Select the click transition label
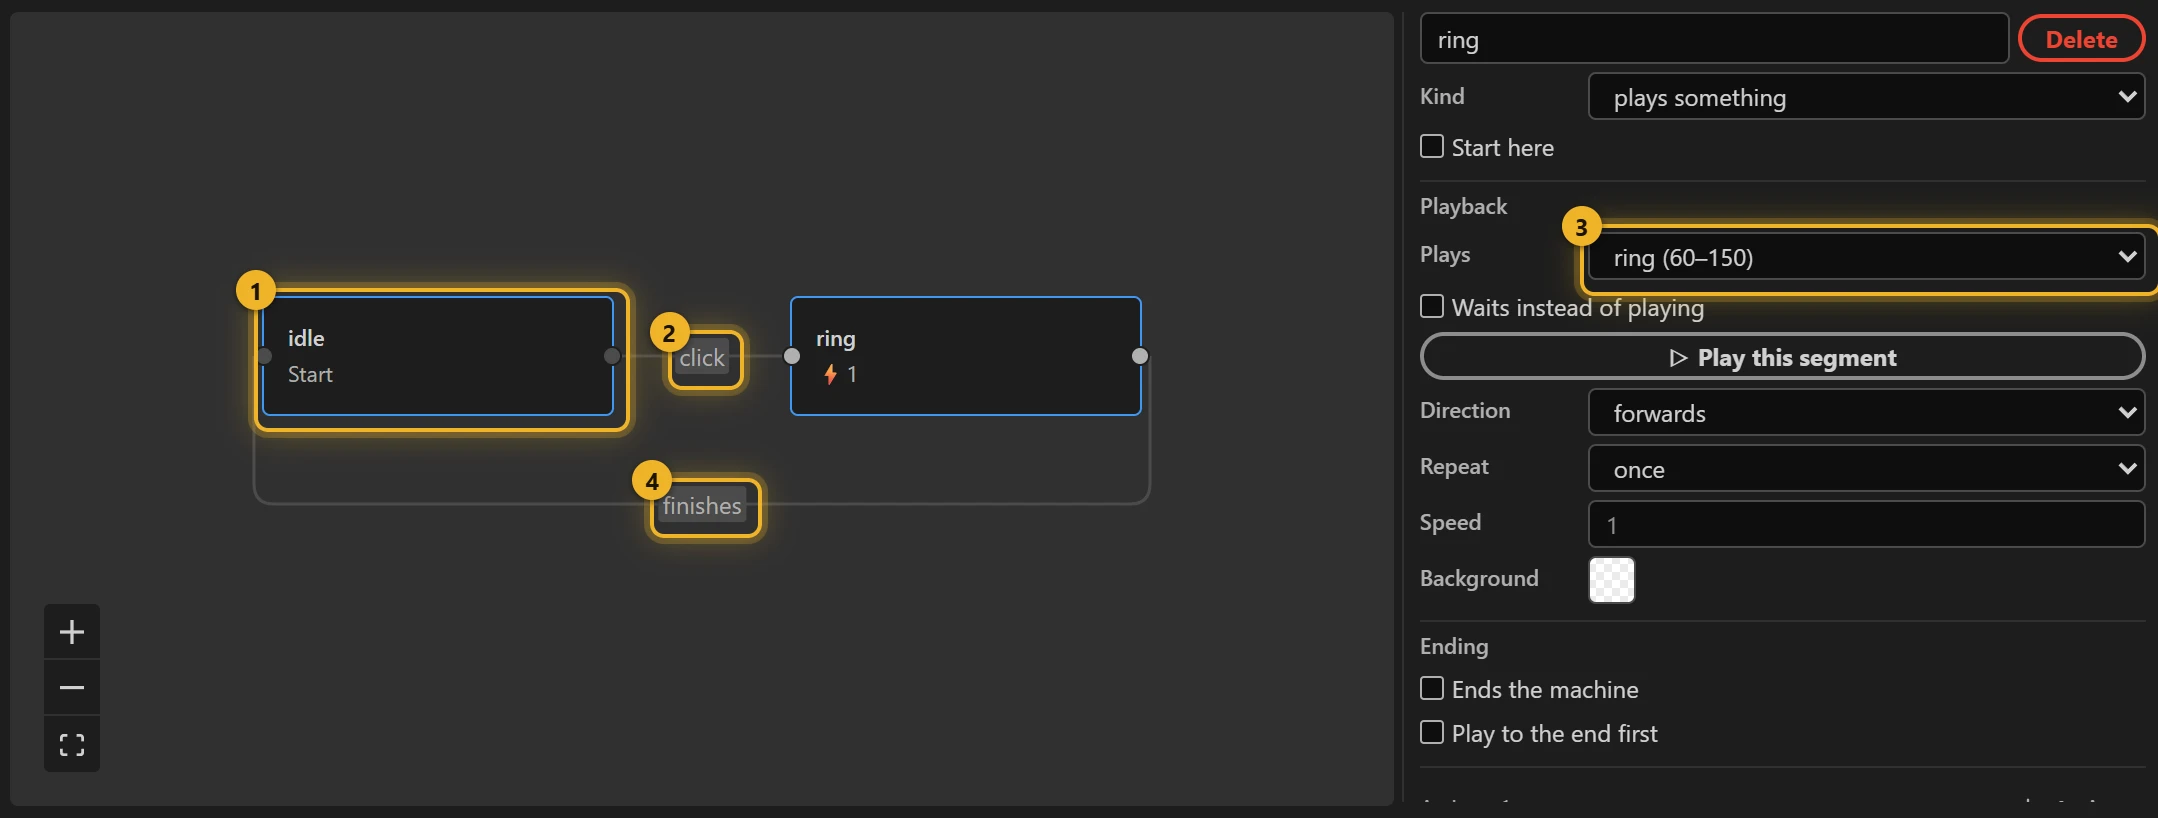2158x818 pixels. pyautogui.click(x=702, y=358)
